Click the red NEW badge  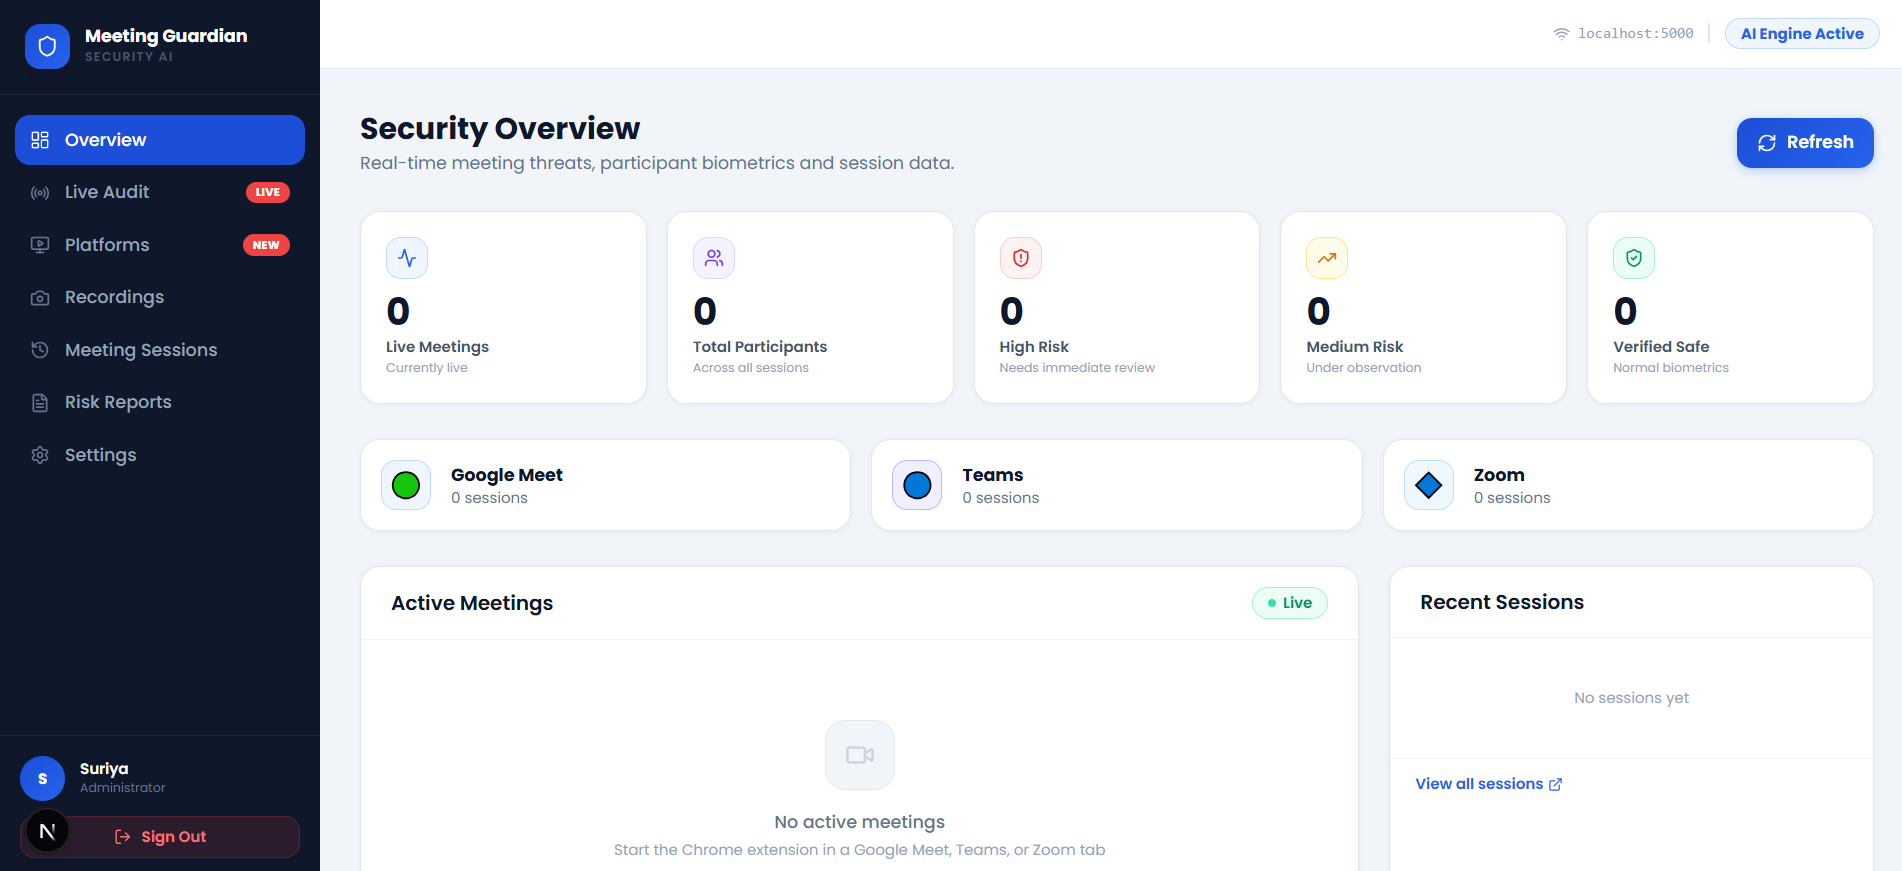pos(266,245)
